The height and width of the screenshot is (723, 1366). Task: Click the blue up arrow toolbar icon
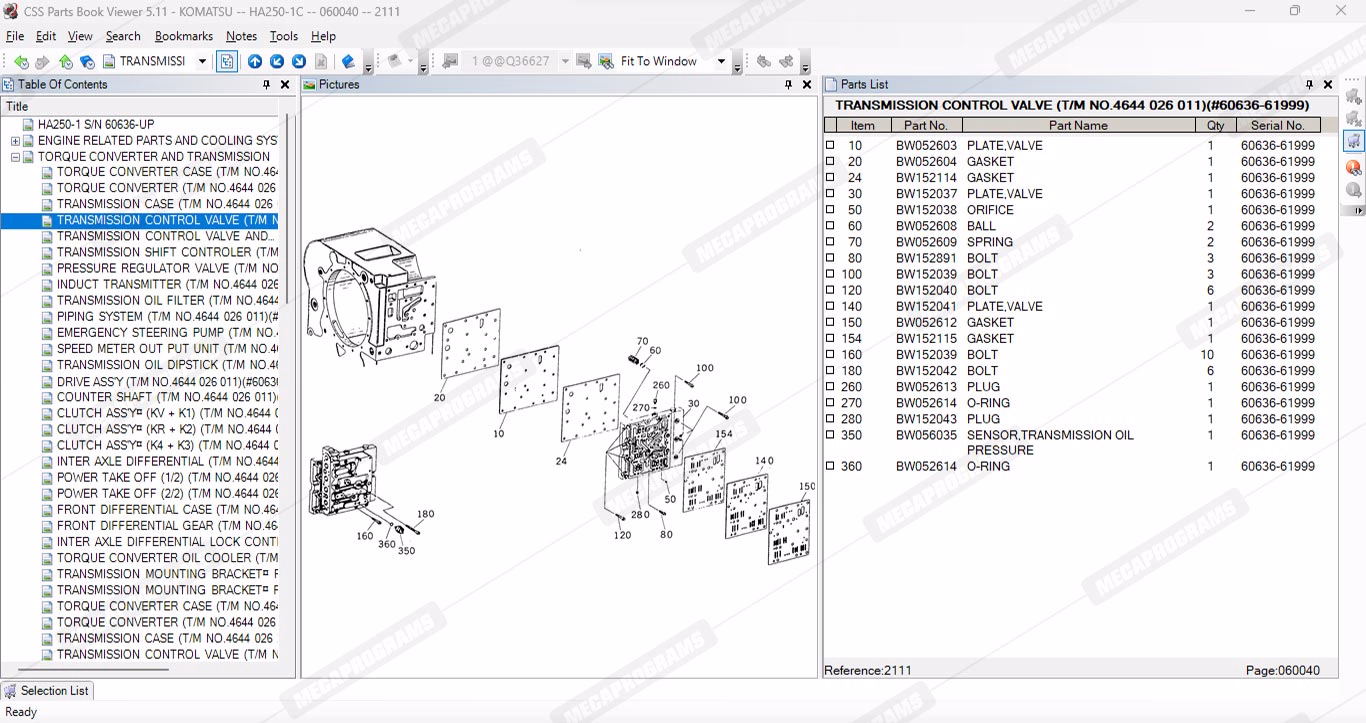(x=255, y=62)
